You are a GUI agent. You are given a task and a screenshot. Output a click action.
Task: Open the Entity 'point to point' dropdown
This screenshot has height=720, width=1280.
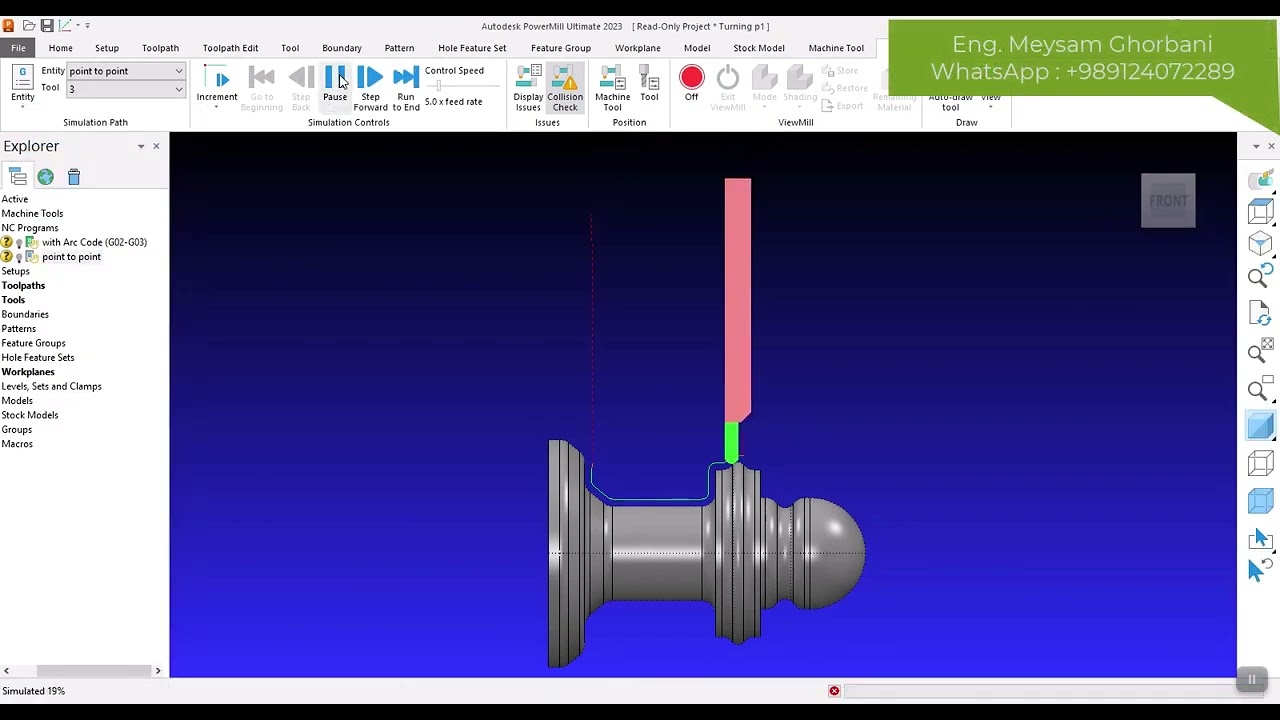(126, 71)
